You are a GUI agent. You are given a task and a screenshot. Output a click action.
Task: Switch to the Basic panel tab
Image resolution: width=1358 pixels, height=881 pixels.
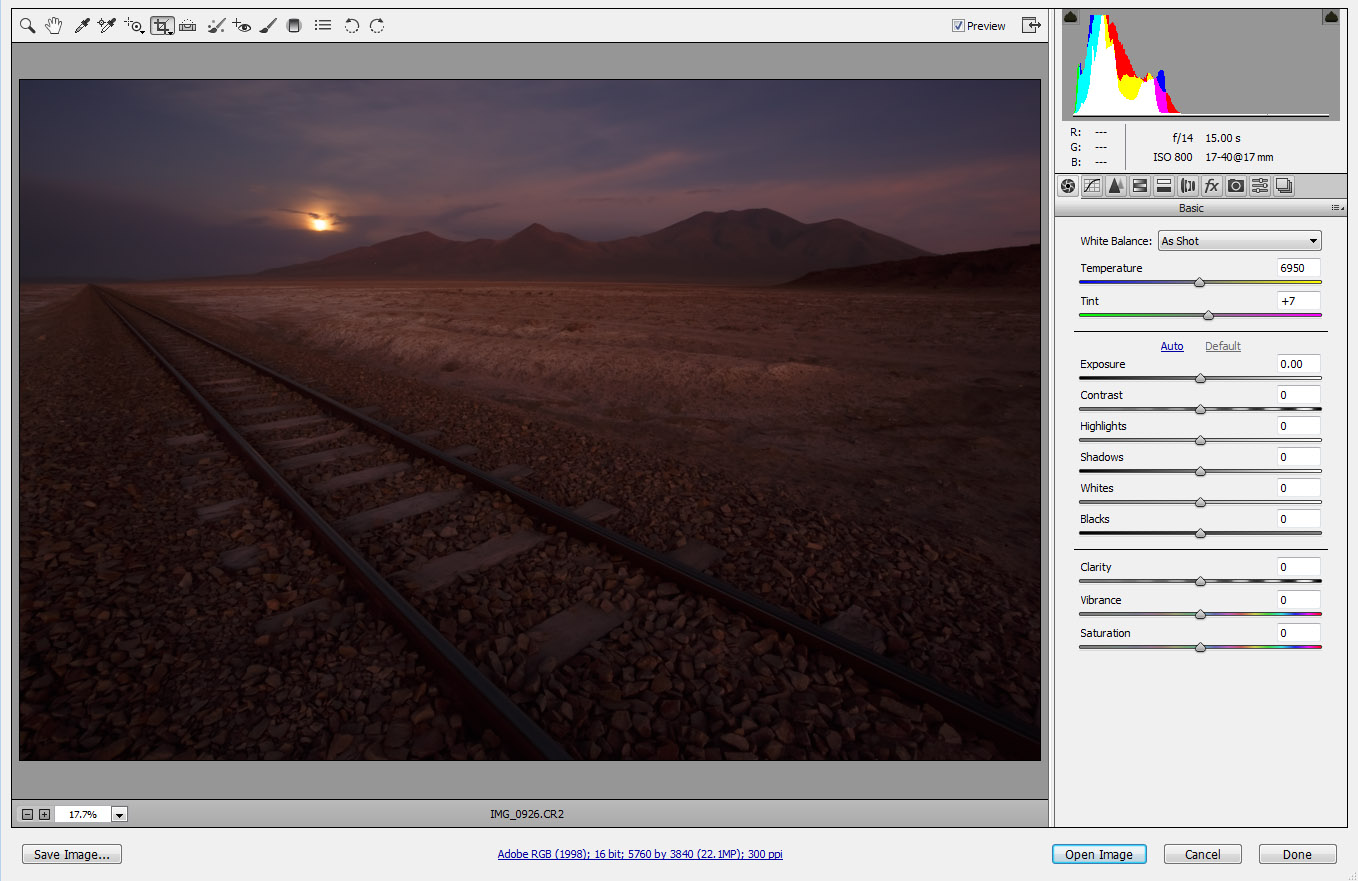coord(1068,186)
